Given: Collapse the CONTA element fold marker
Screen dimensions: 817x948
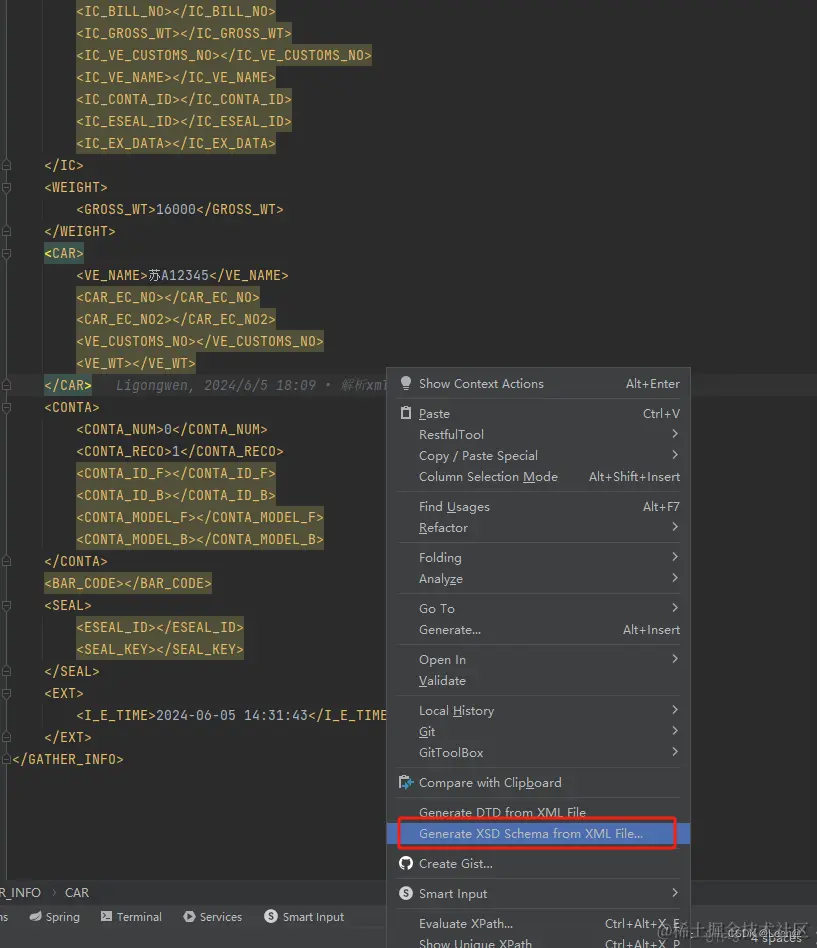Looking at the screenshot, I should [x=7, y=407].
